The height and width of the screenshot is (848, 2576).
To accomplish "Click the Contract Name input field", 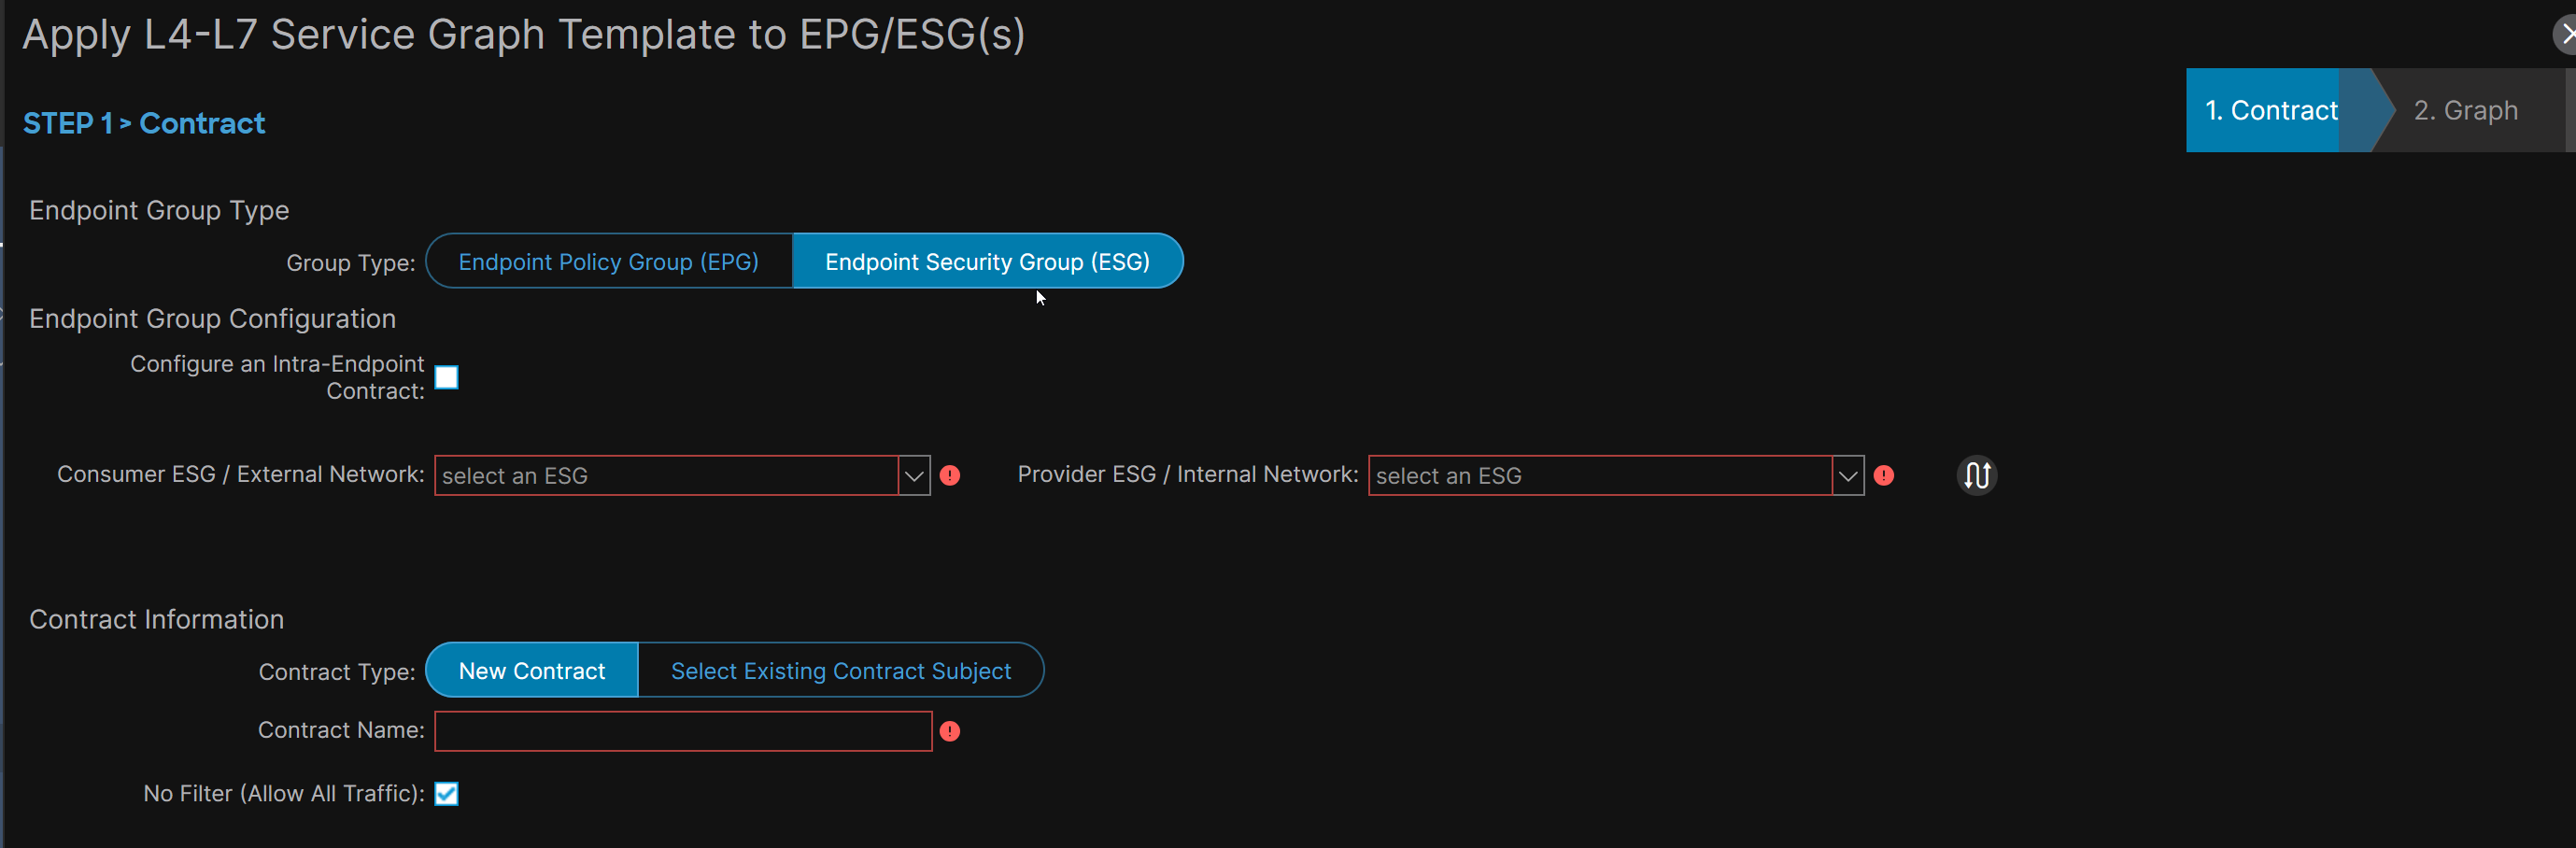I will (683, 731).
